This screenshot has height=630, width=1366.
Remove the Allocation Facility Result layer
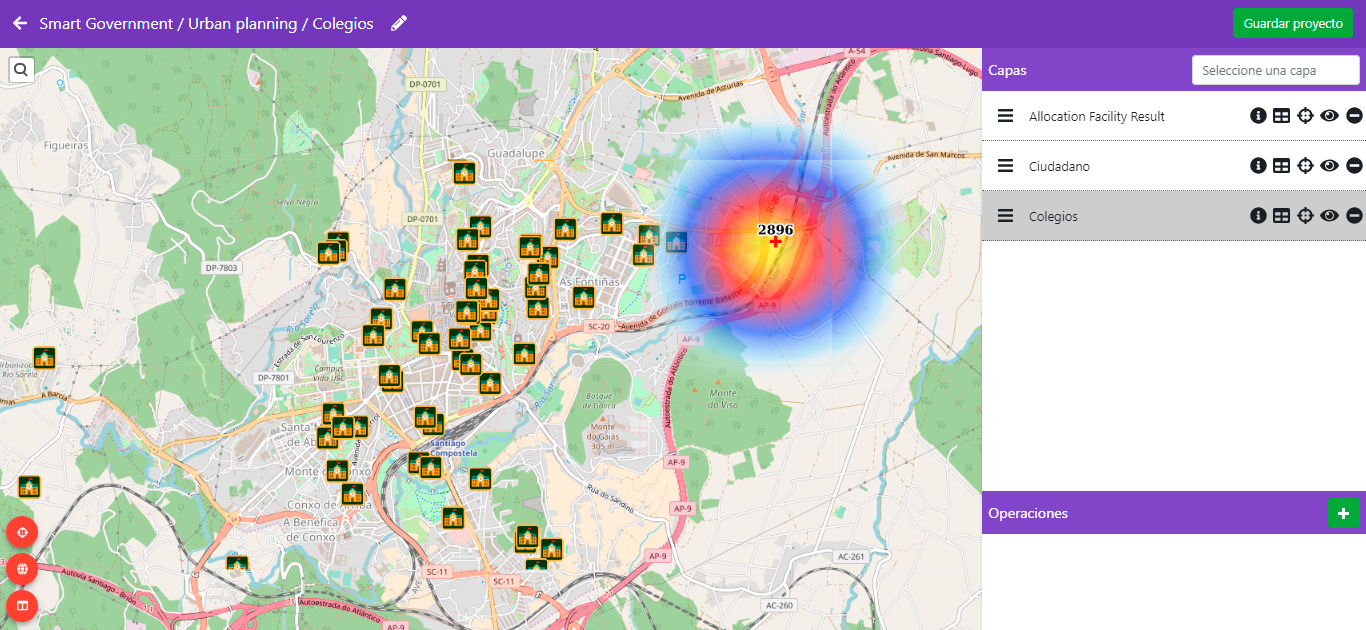(x=1354, y=116)
